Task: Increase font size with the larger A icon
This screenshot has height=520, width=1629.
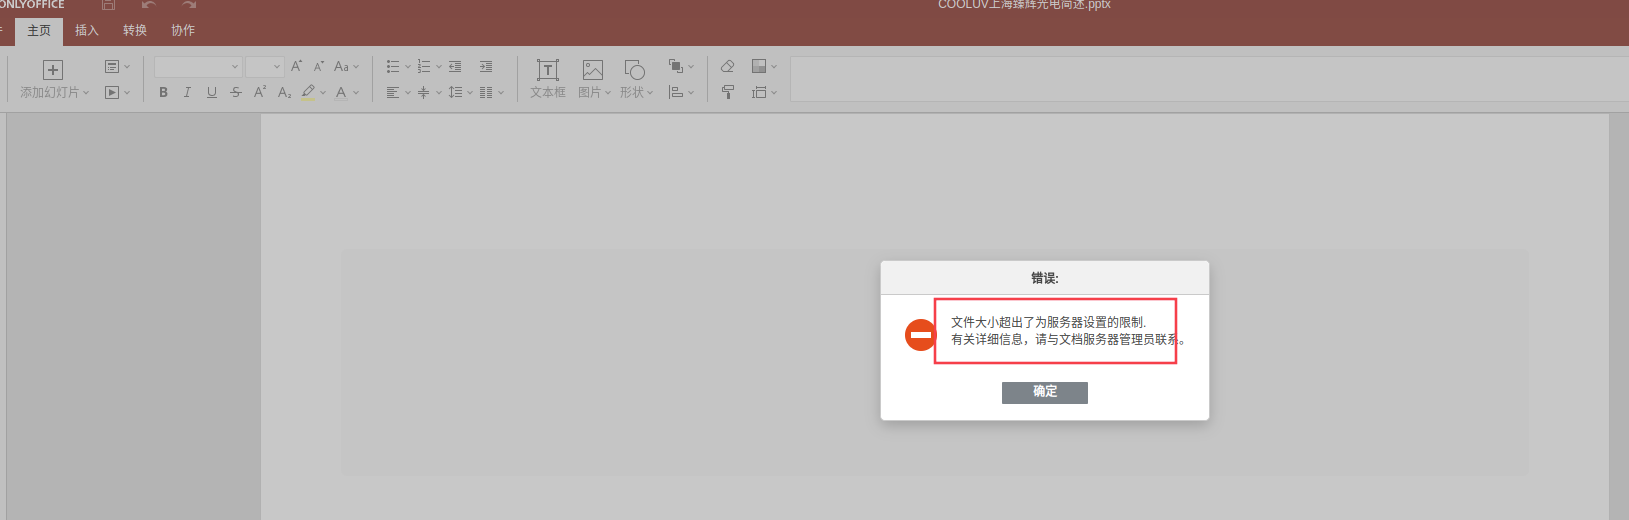Action: click(x=296, y=66)
